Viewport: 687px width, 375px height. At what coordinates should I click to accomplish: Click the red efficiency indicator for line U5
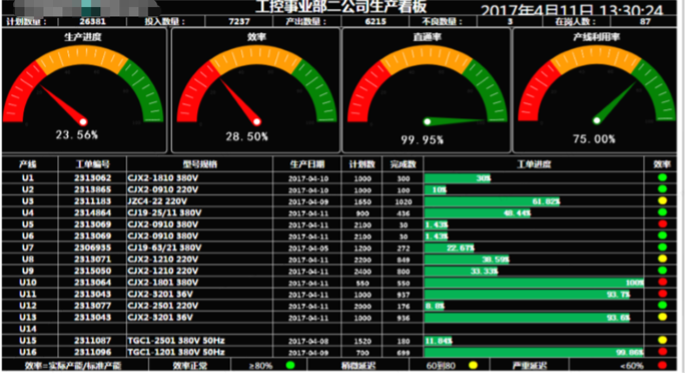tap(662, 224)
